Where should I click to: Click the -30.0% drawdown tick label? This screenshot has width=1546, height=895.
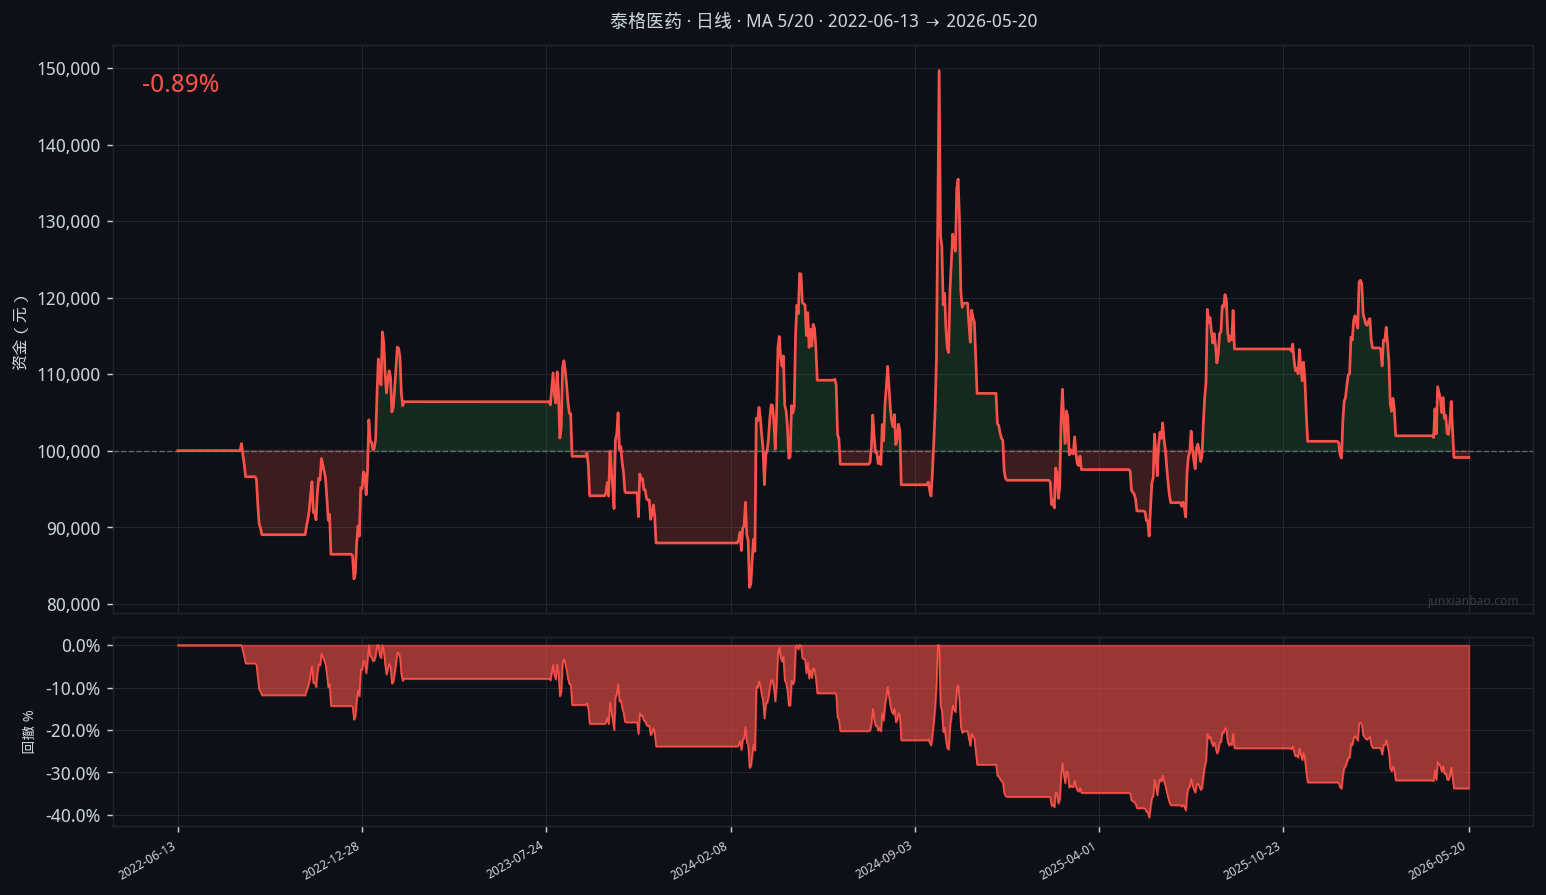(73, 774)
